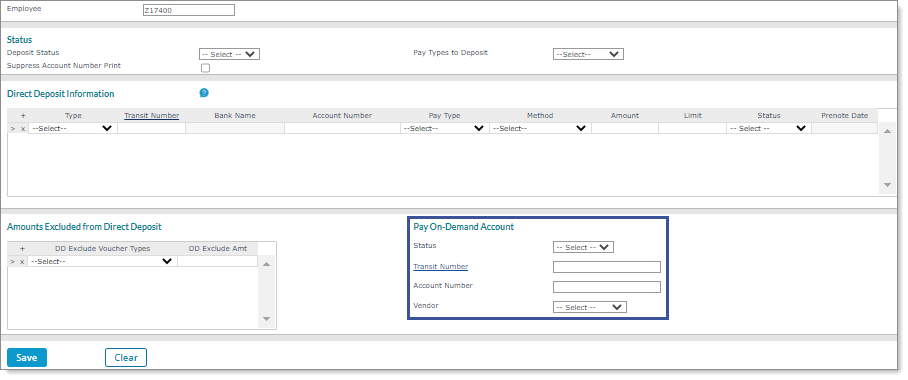This screenshot has width=908, height=380.
Task: Remove the DD Exclude row with x
Action: point(23,262)
